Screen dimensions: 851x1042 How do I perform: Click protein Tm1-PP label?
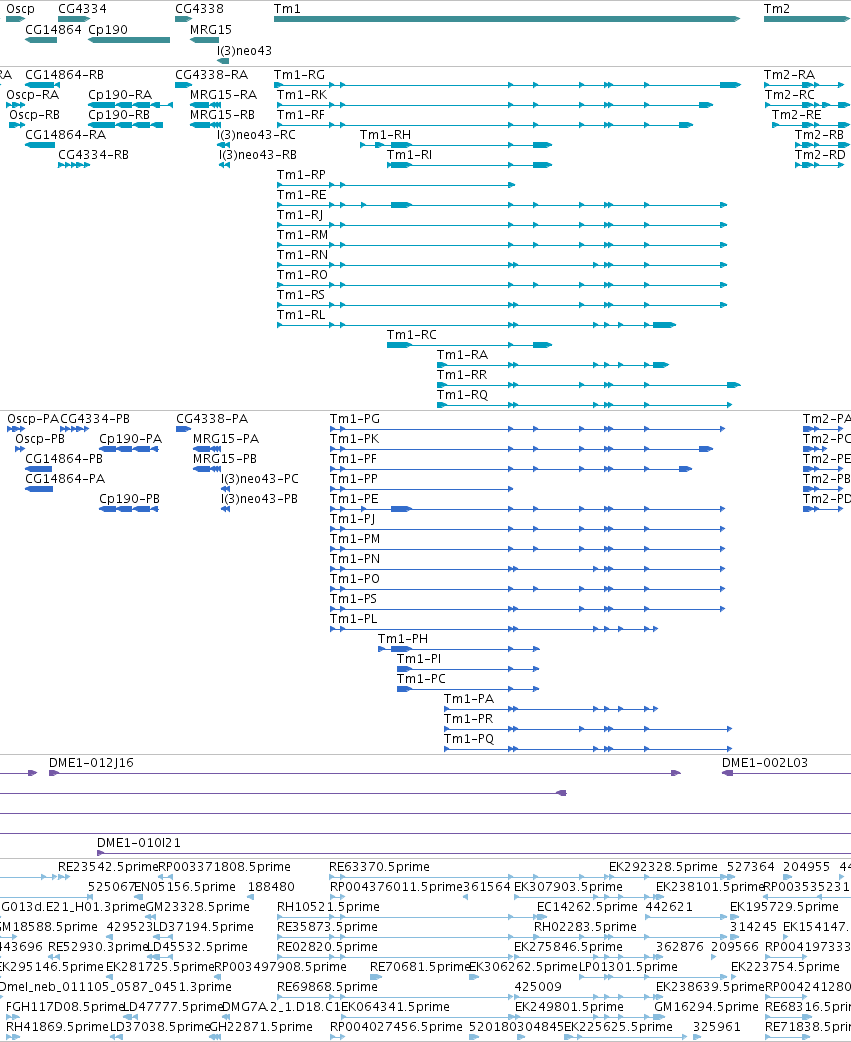[354, 479]
